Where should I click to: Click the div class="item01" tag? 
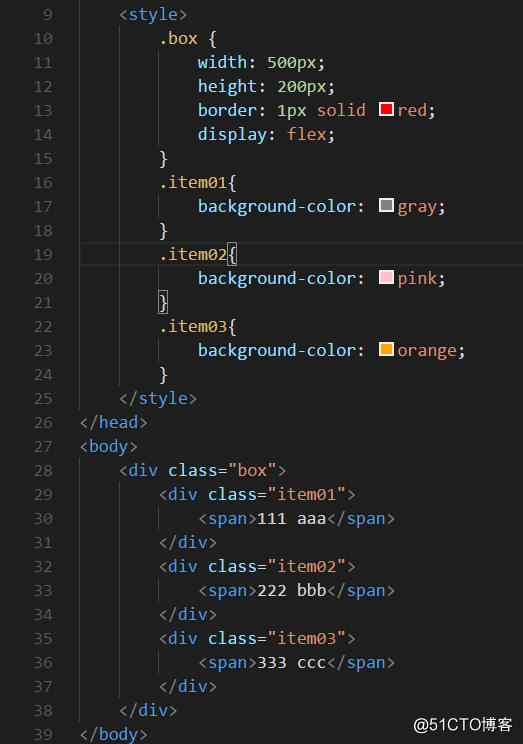click(257, 495)
